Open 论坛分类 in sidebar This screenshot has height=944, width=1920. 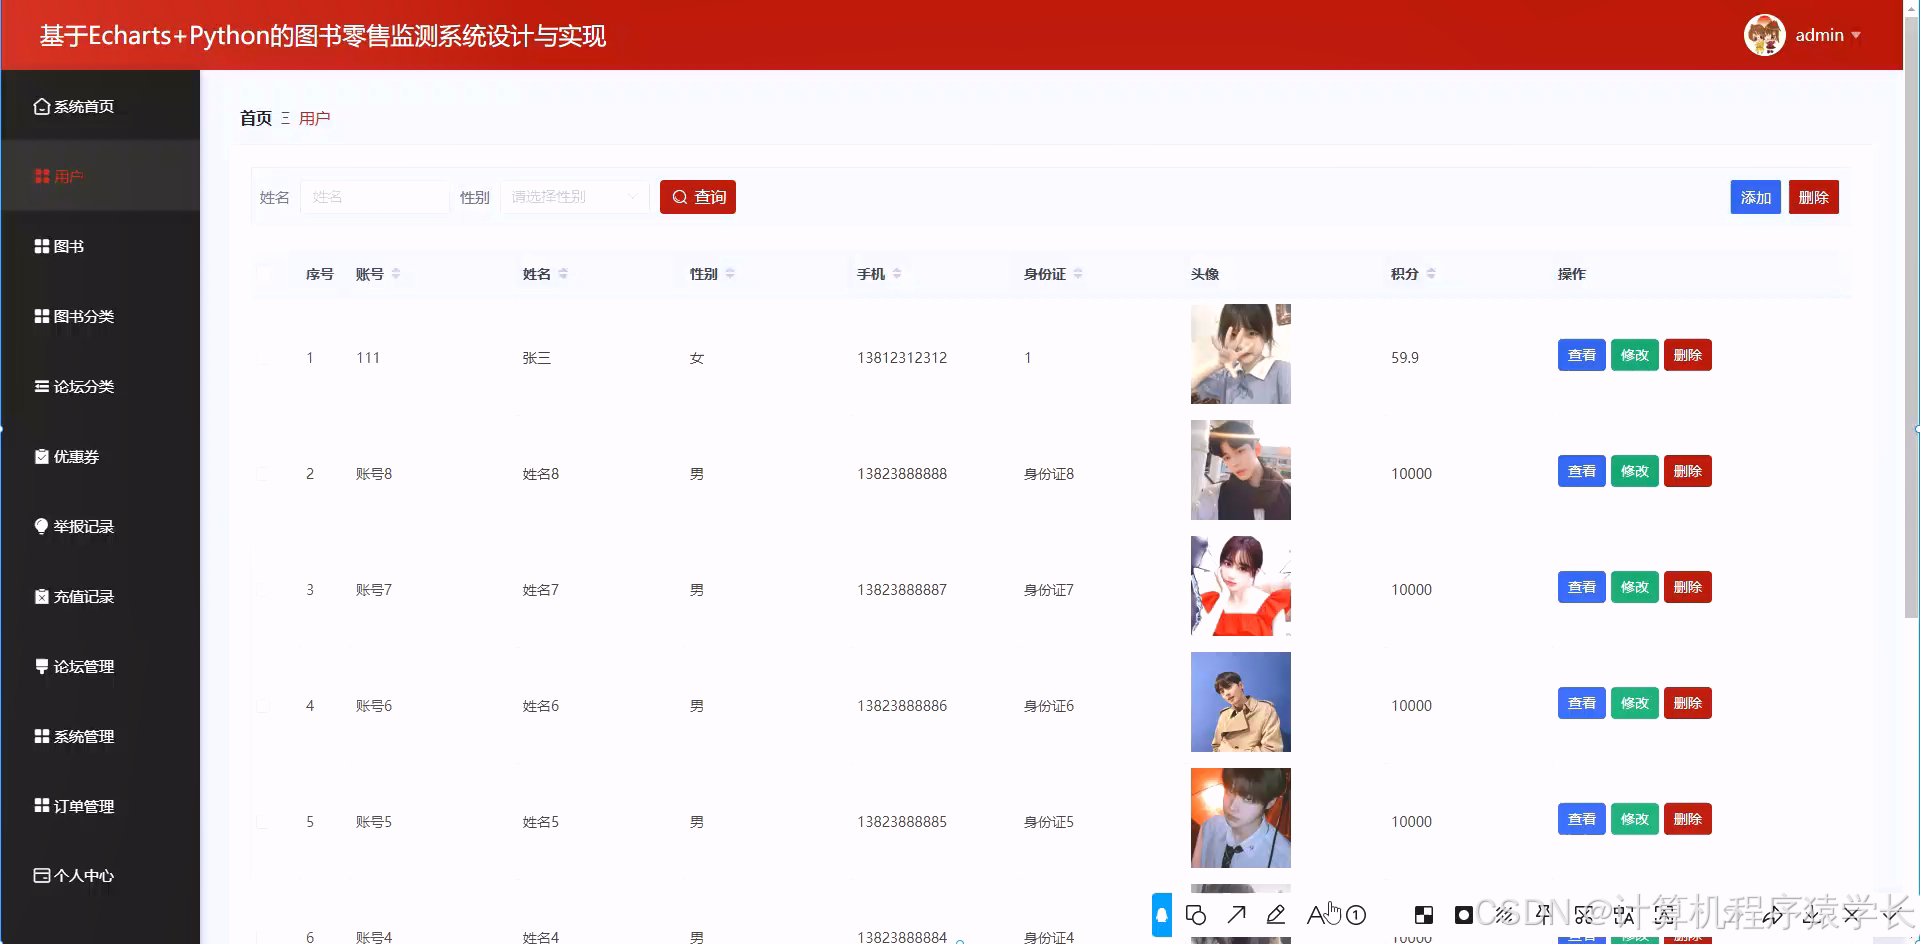[x=100, y=386]
